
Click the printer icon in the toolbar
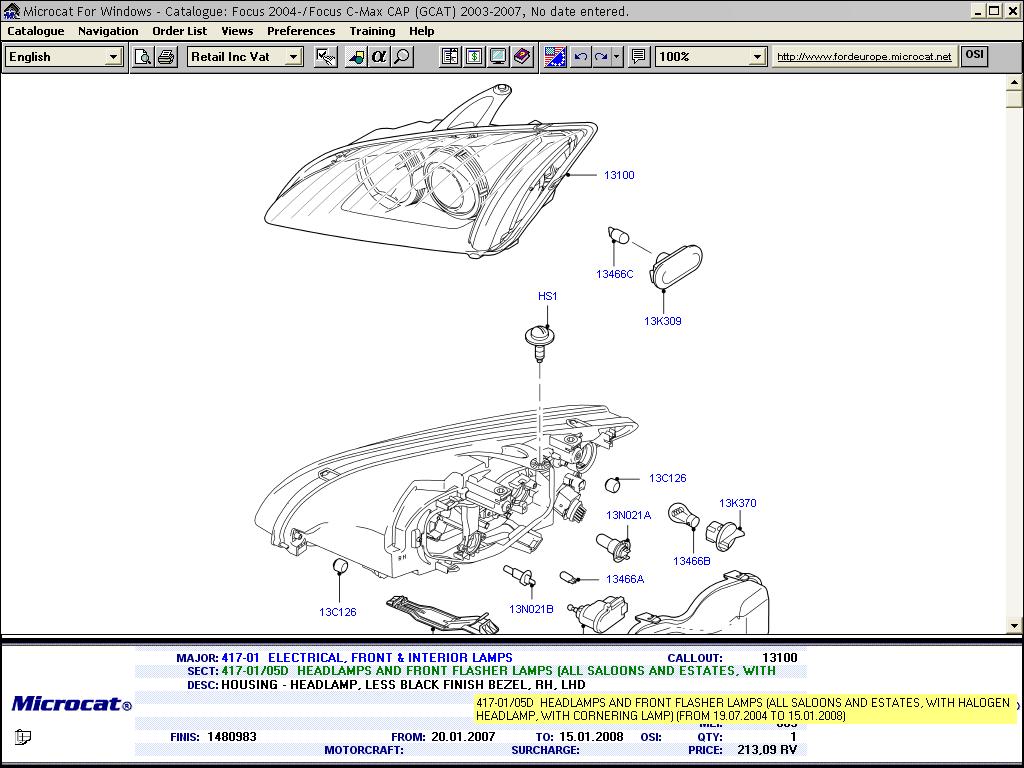point(166,57)
